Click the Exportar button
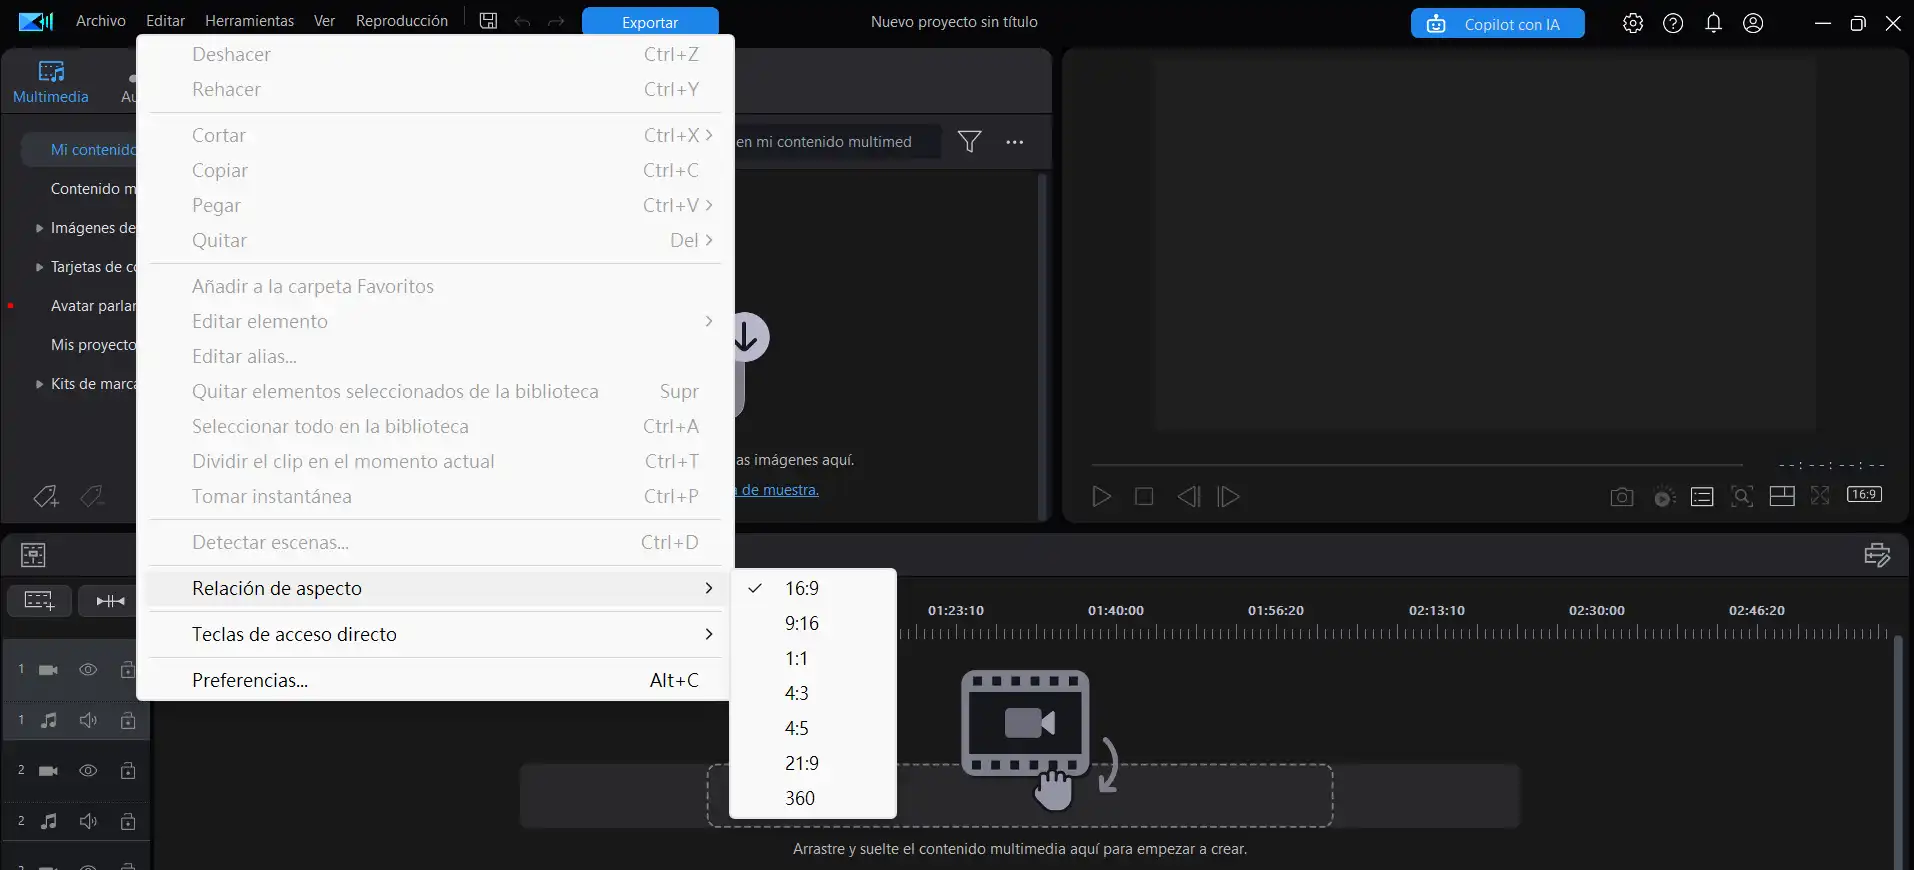 click(650, 22)
